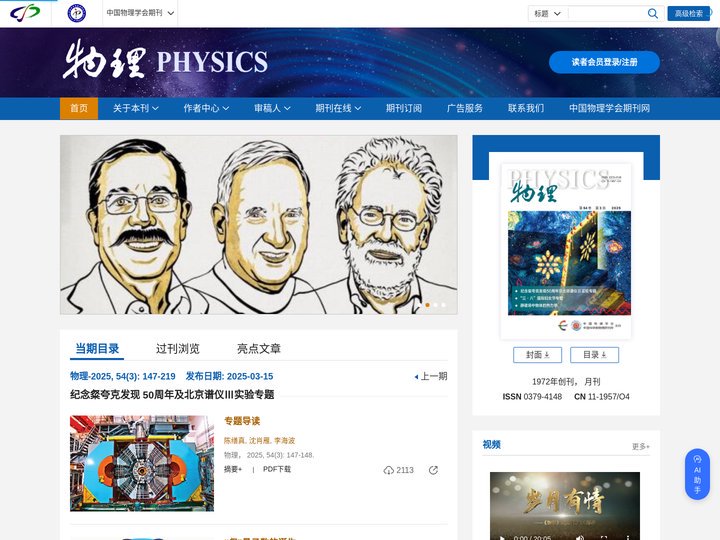Click the 视频 section heading
This screenshot has height=540, width=720.
(491, 444)
